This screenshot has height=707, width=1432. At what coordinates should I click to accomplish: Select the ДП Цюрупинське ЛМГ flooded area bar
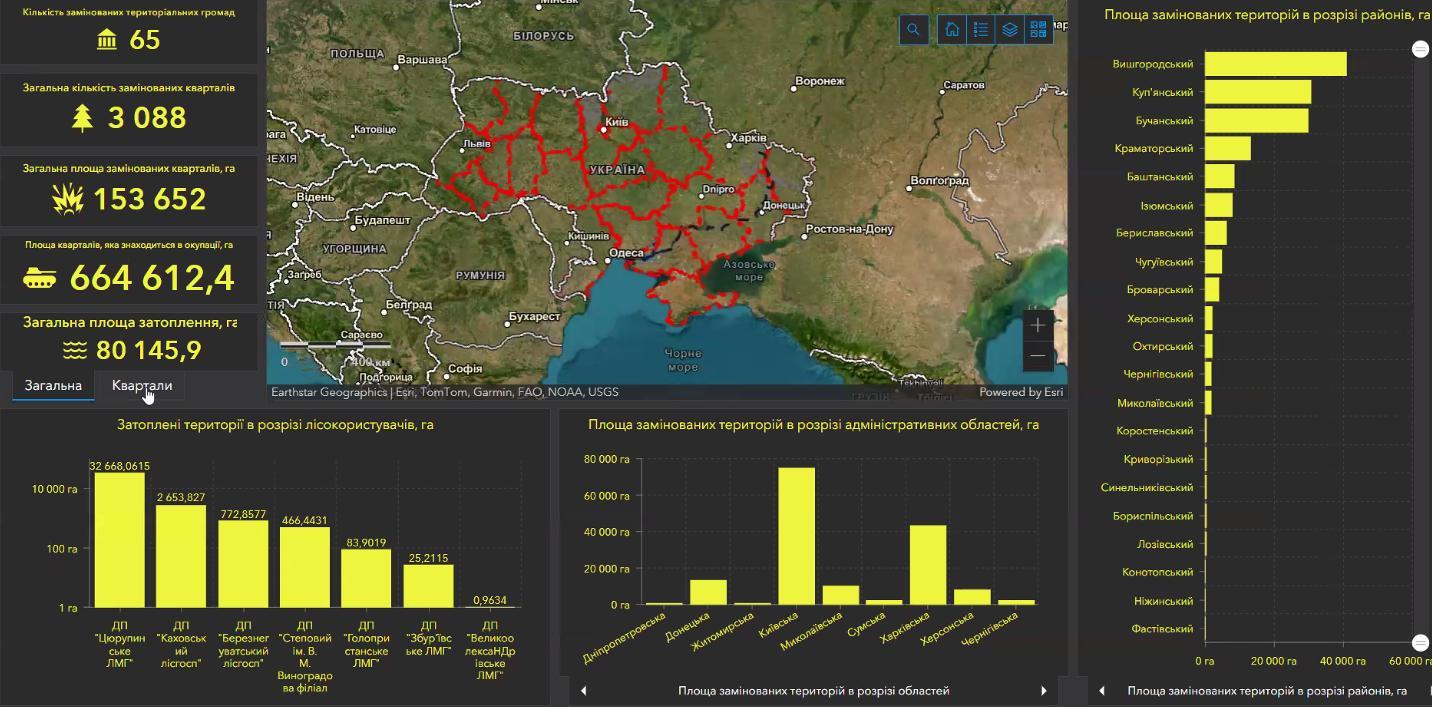(x=119, y=540)
